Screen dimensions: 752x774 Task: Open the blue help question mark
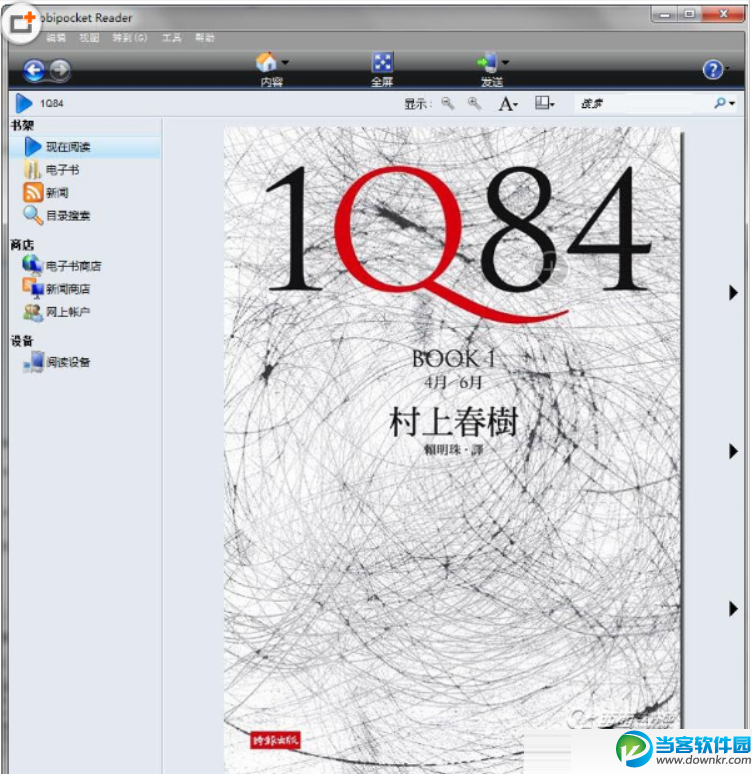tap(712, 70)
